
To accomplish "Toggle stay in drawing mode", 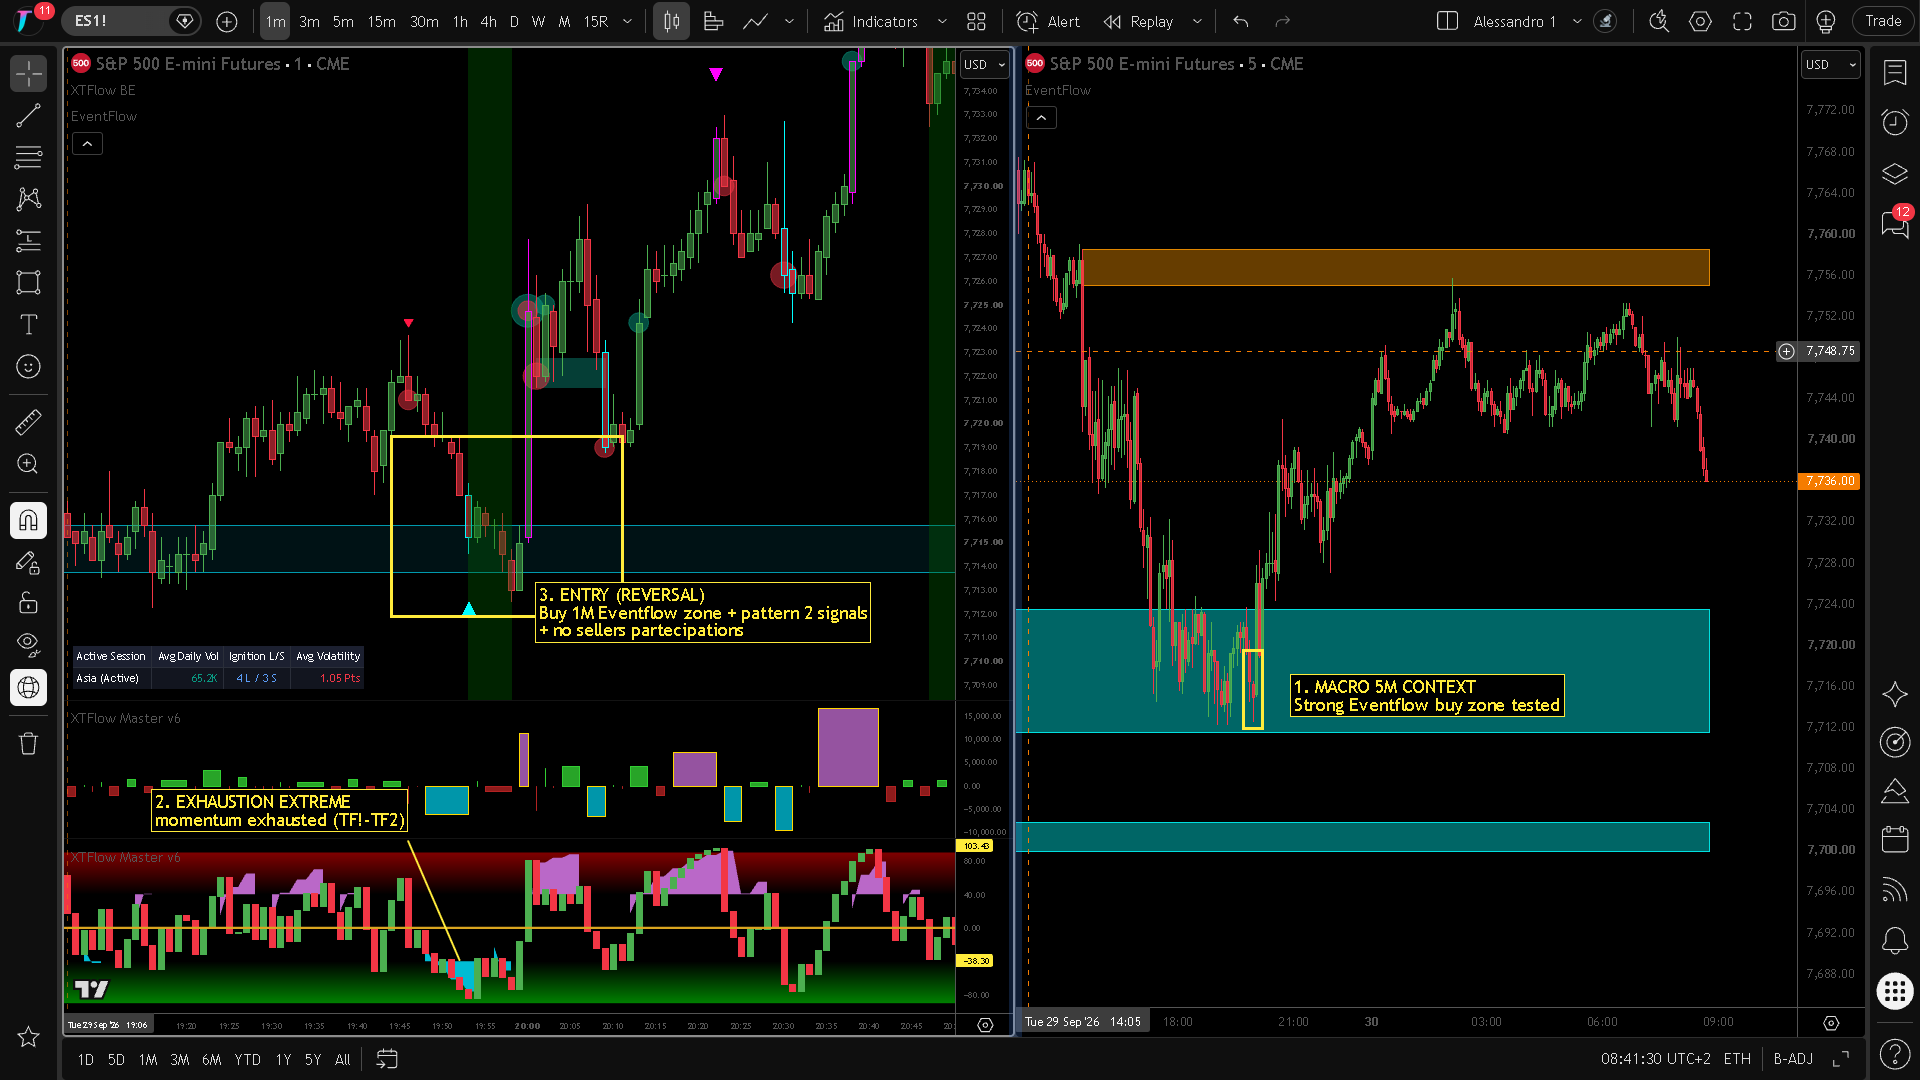I will pyautogui.click(x=28, y=562).
